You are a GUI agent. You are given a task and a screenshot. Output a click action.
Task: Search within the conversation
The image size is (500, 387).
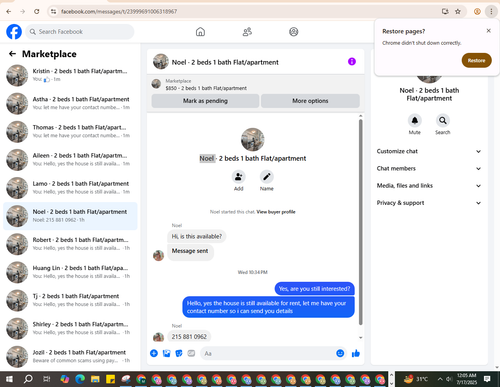tap(443, 120)
